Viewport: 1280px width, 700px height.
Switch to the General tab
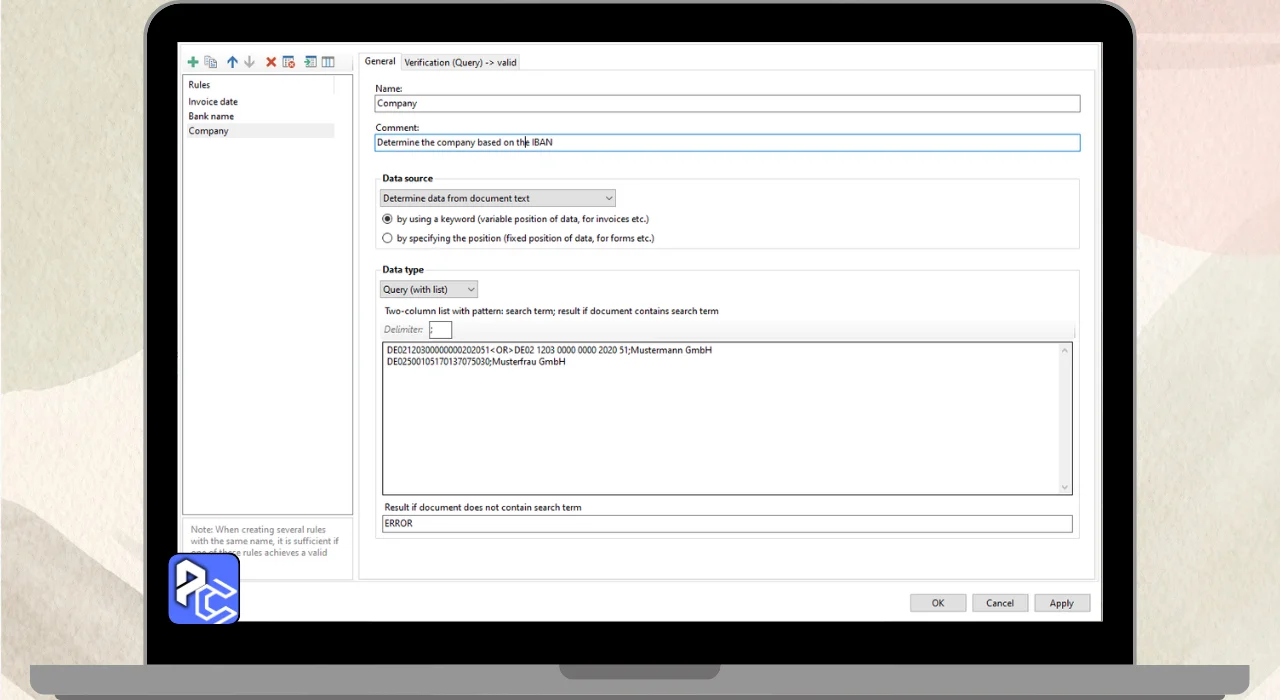coord(380,61)
